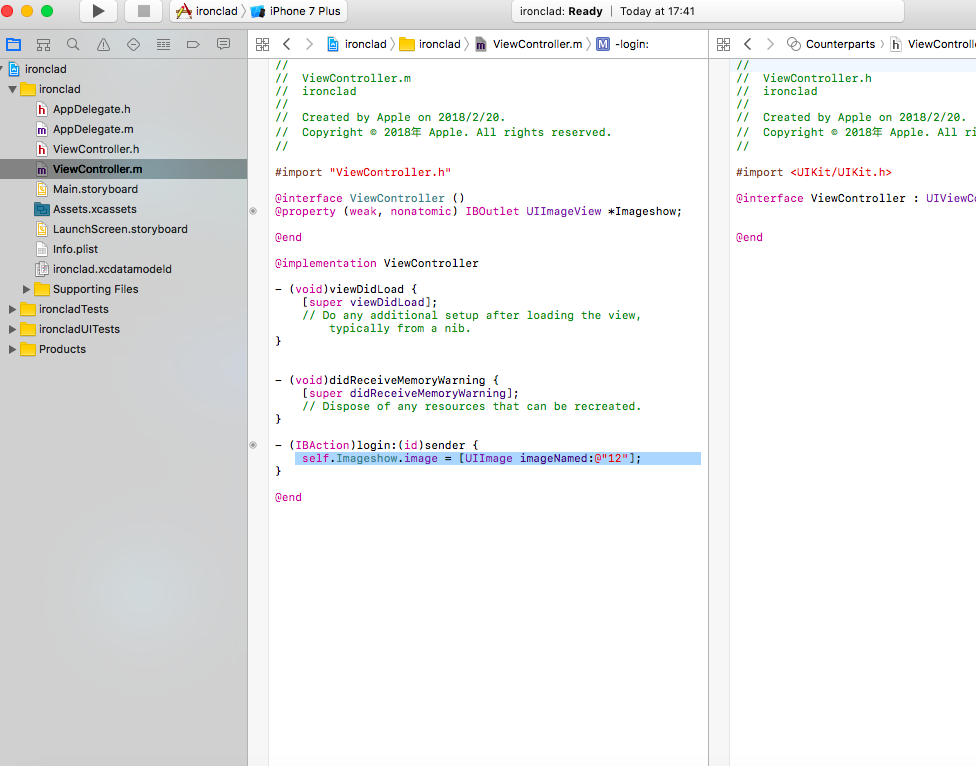
Task: Open the Report navigator icon
Action: [x=223, y=44]
